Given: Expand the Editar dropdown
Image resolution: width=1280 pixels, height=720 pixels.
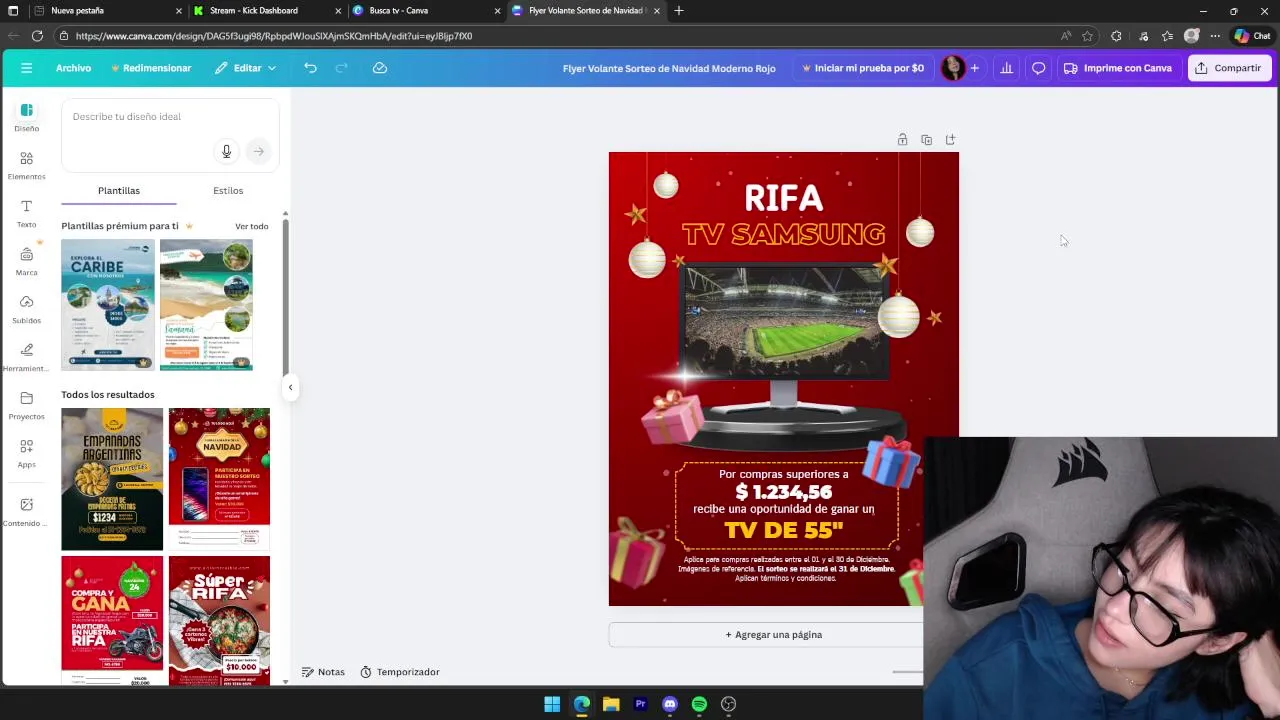Looking at the screenshot, I should click(245, 68).
